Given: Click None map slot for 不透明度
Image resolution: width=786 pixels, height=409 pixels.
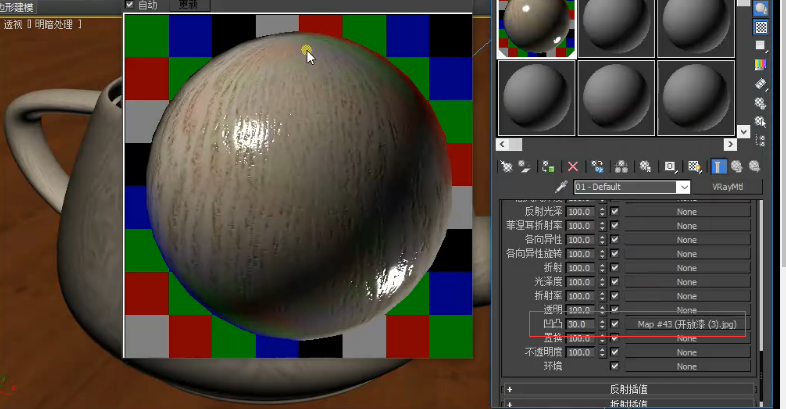Looking at the screenshot, I should 686,352.
